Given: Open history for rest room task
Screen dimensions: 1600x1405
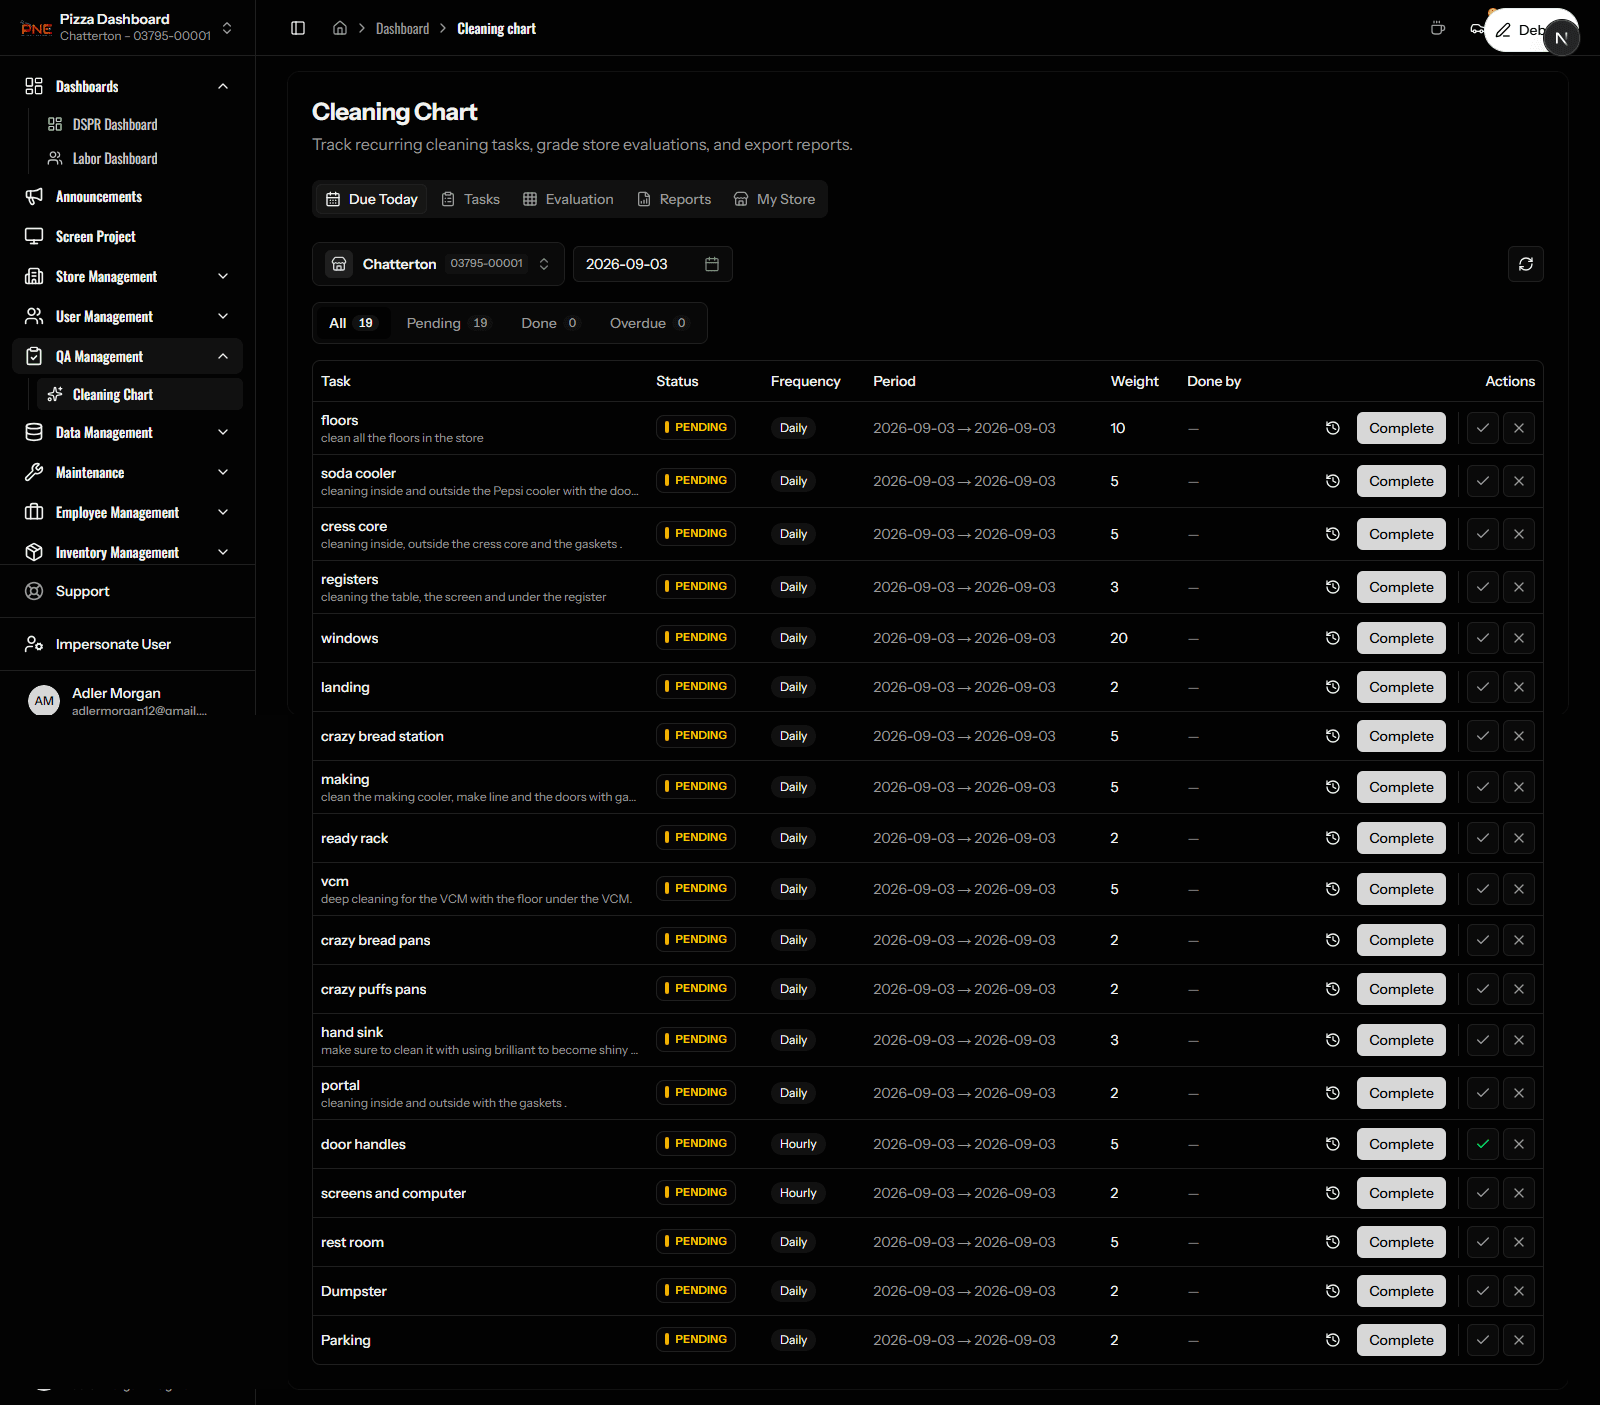Looking at the screenshot, I should [1333, 1242].
